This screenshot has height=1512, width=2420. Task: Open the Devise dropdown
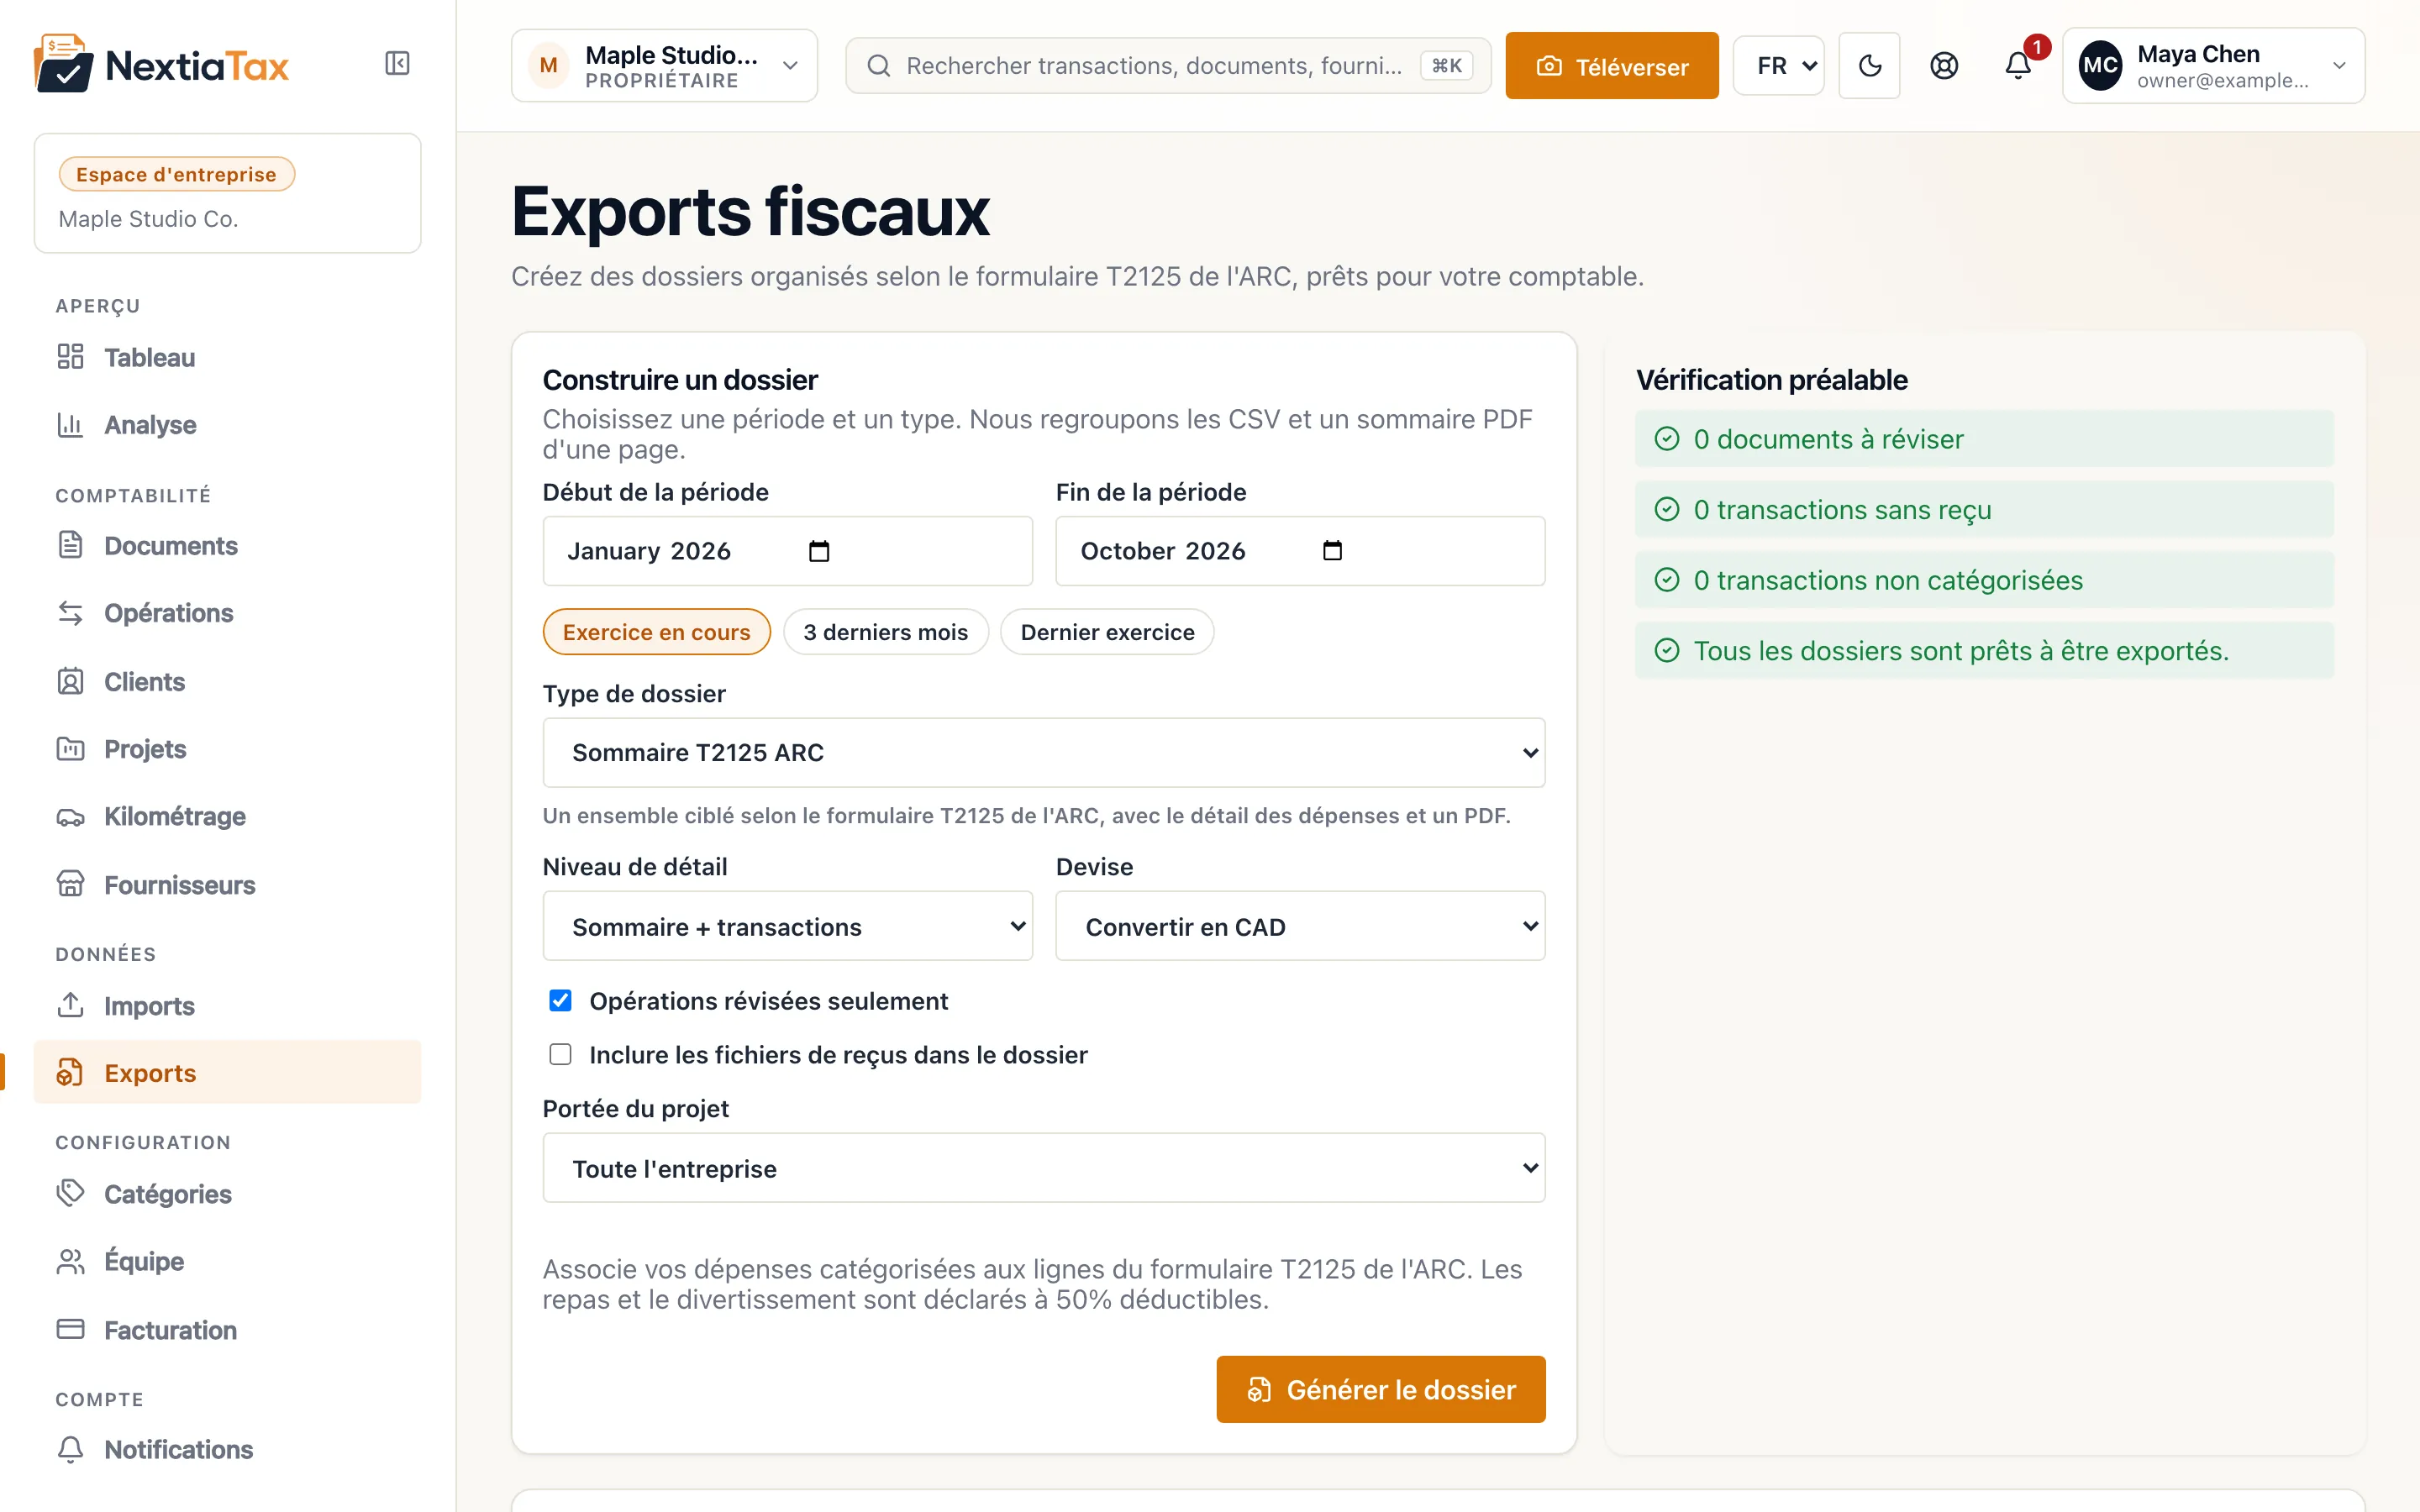pyautogui.click(x=1300, y=926)
